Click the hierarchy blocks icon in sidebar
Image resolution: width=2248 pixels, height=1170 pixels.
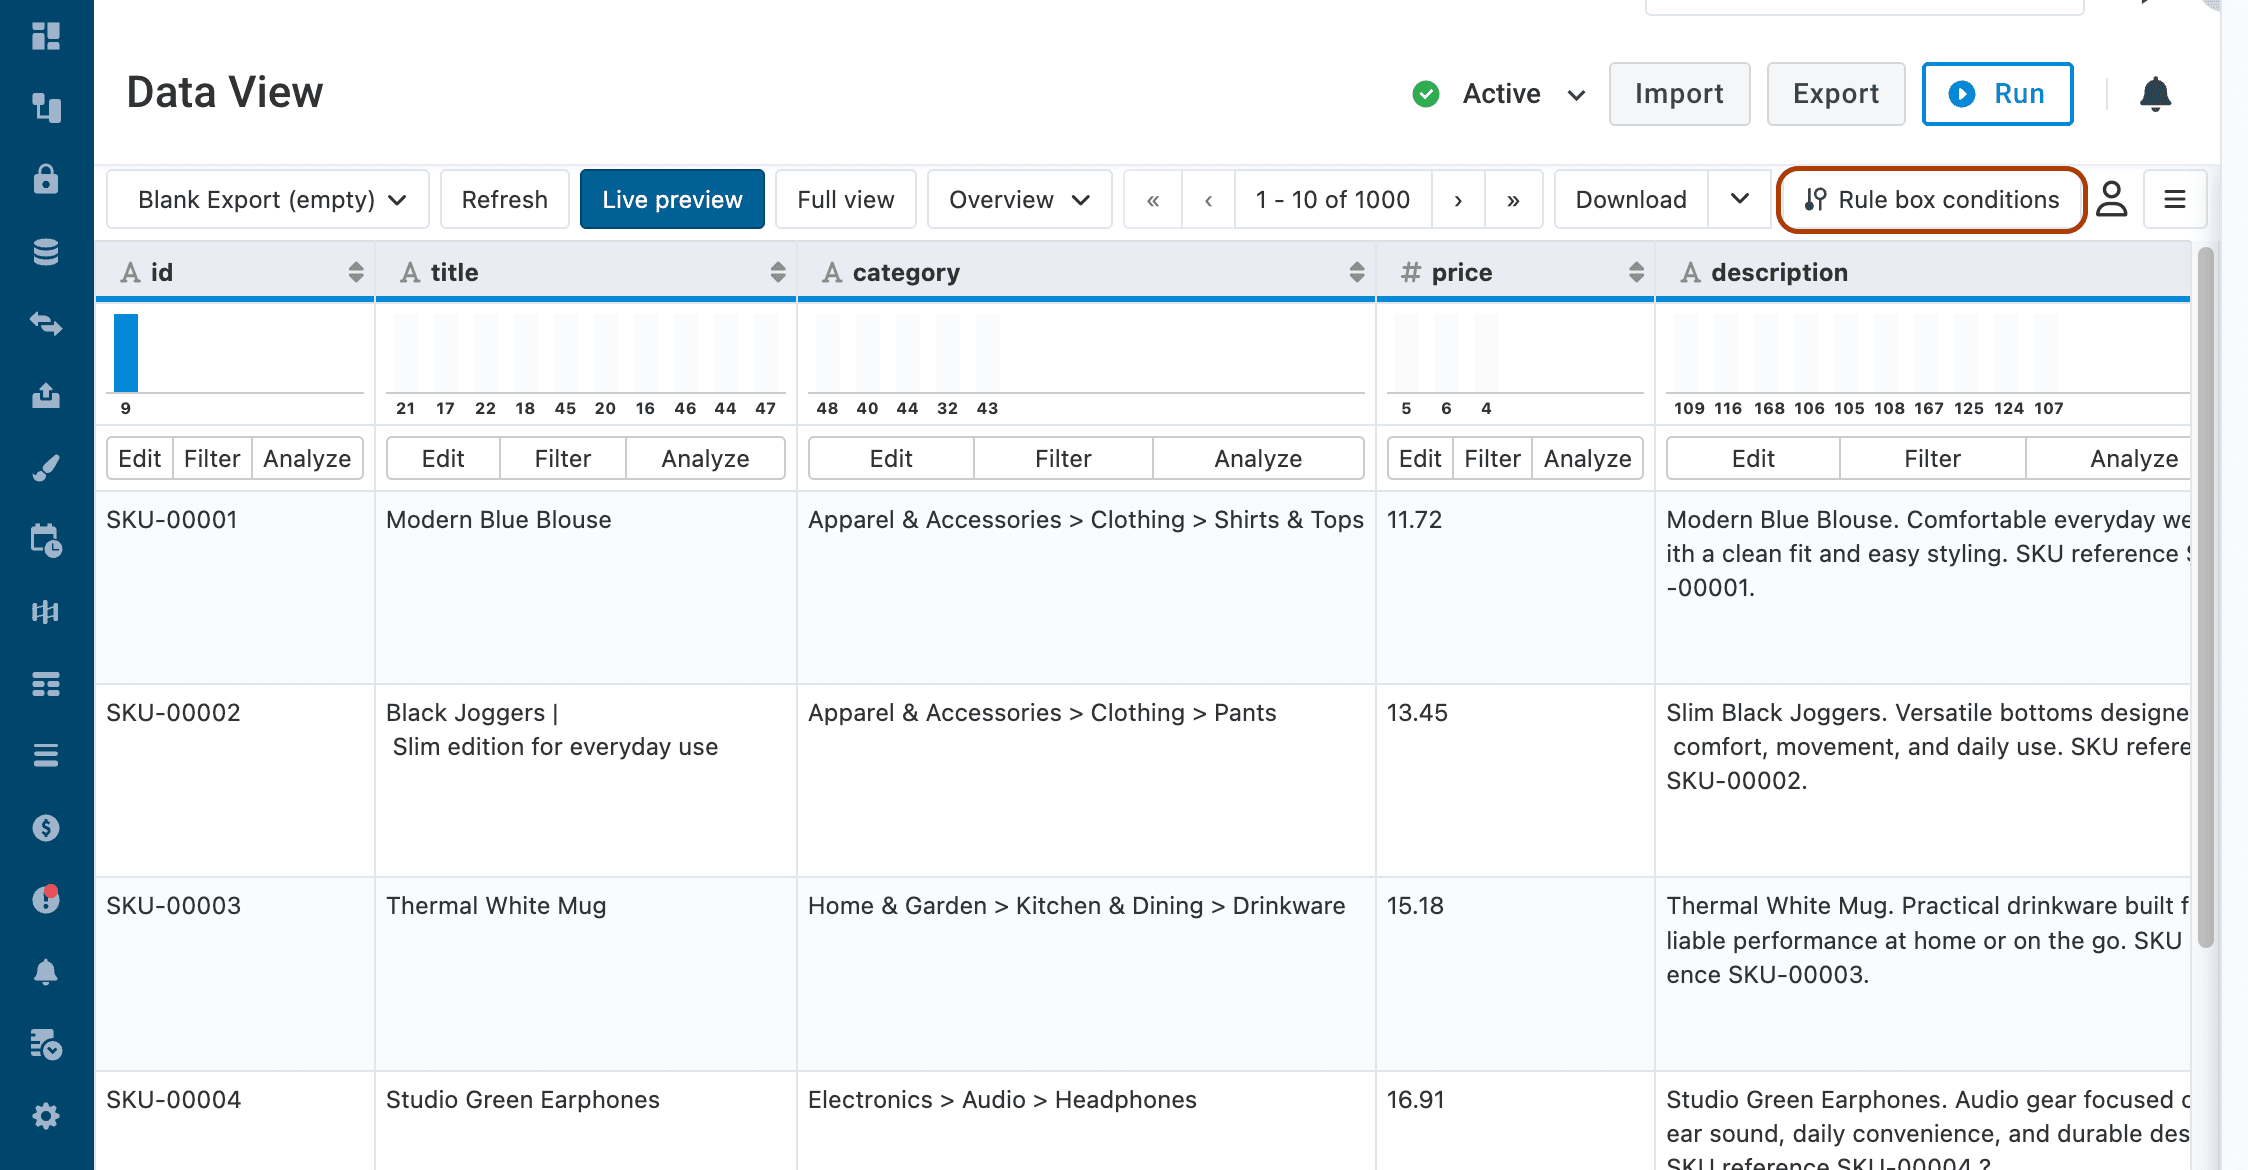46,107
